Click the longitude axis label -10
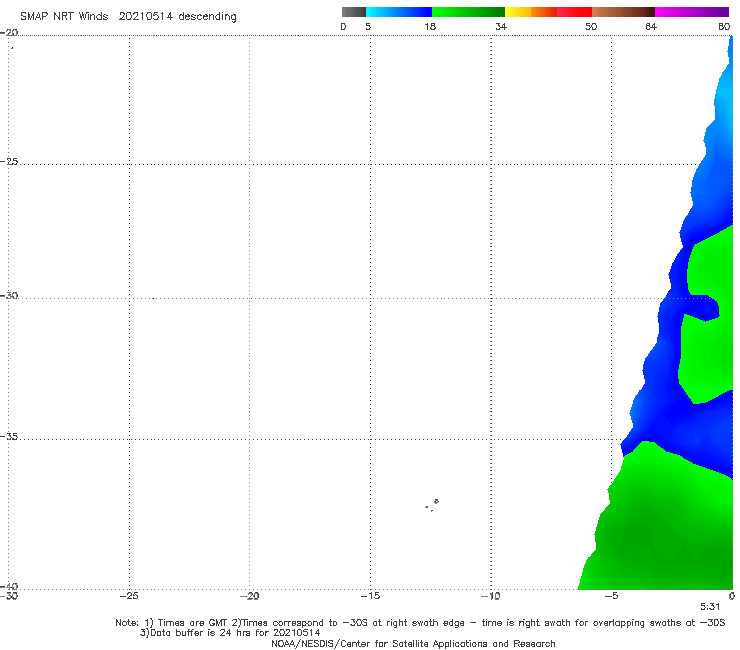 (x=491, y=596)
